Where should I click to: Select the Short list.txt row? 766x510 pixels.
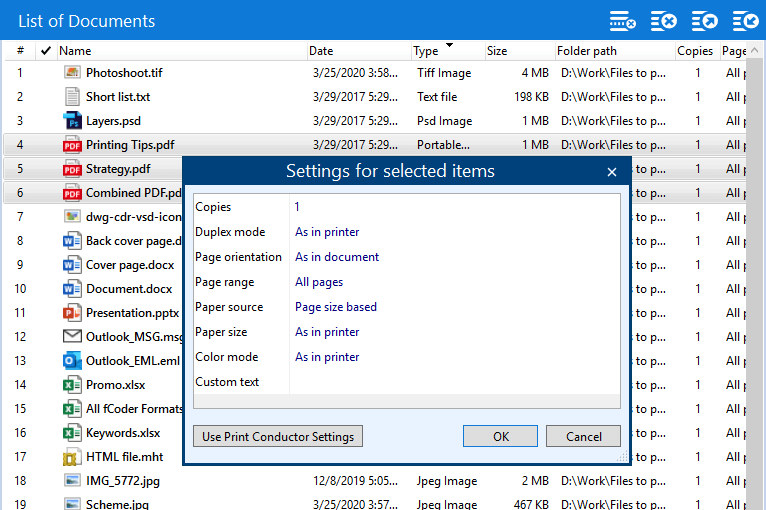[118, 97]
